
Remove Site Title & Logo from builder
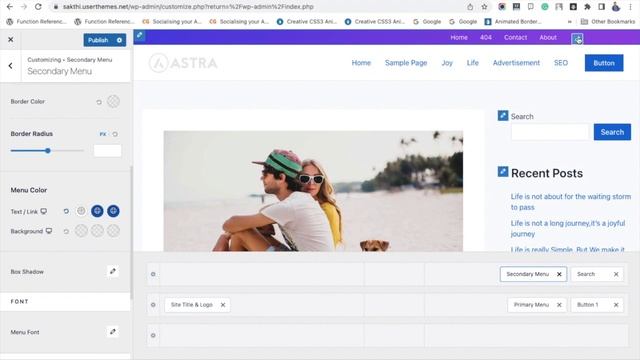(223, 305)
